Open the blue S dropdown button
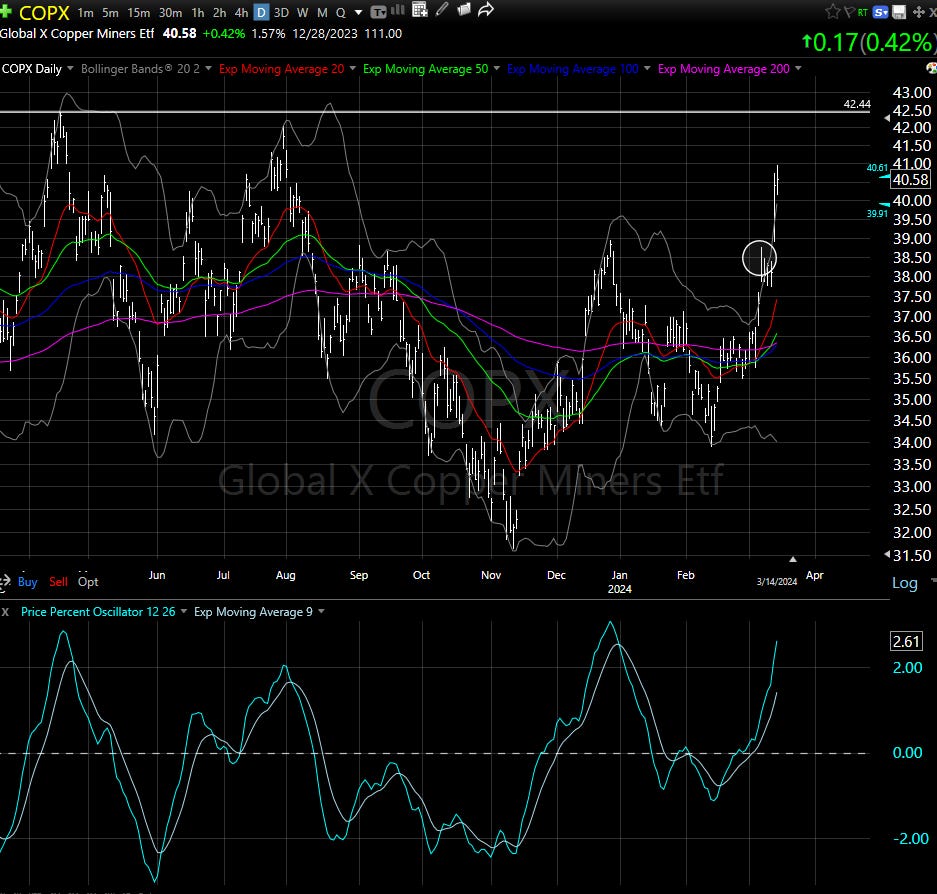The height and width of the screenshot is (894, 937). click(x=880, y=12)
